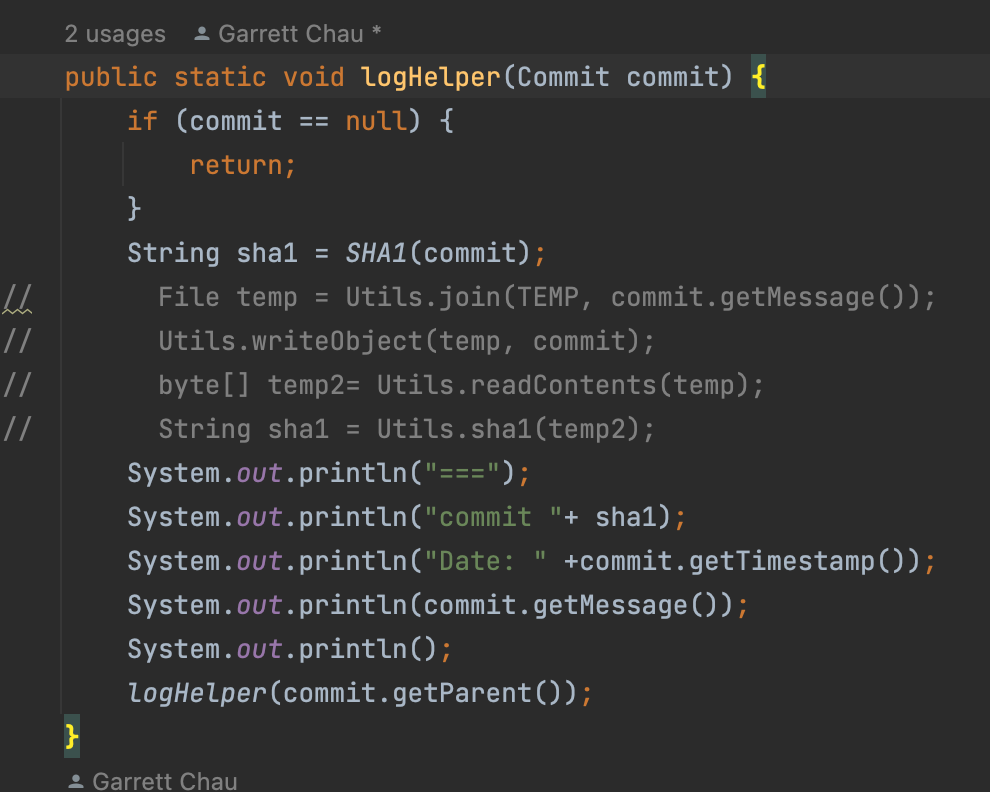Click the getTimestamp method call

pyautogui.click(x=782, y=561)
